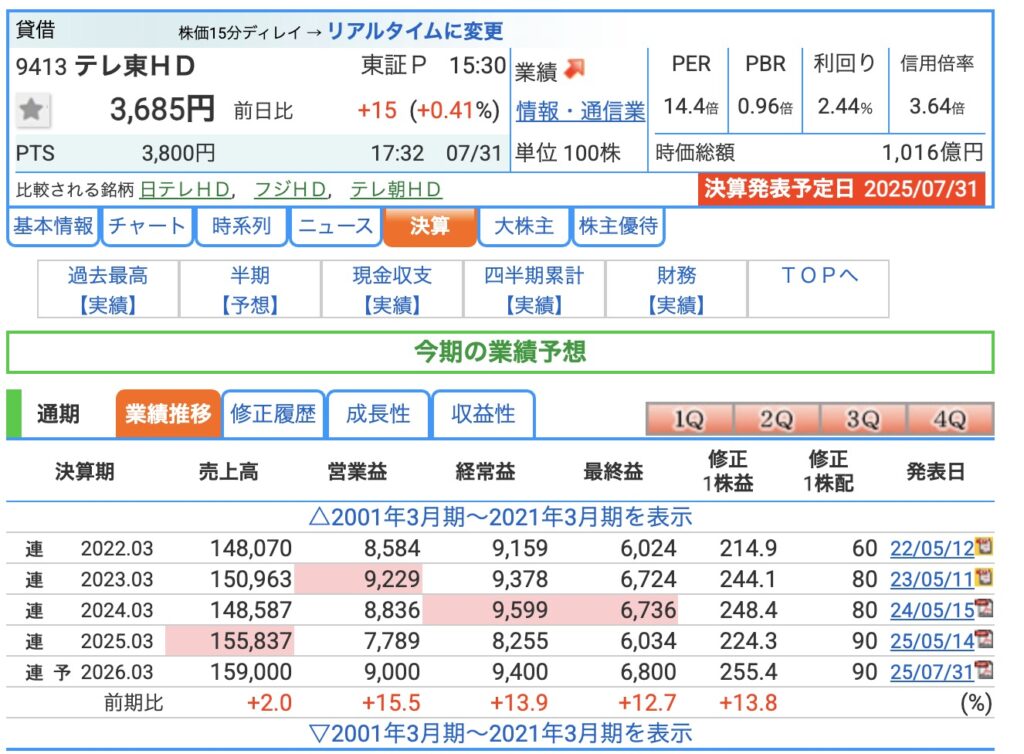Click リアルタイムに変更 link
This screenshot has height=754, width=1024.
point(415,31)
